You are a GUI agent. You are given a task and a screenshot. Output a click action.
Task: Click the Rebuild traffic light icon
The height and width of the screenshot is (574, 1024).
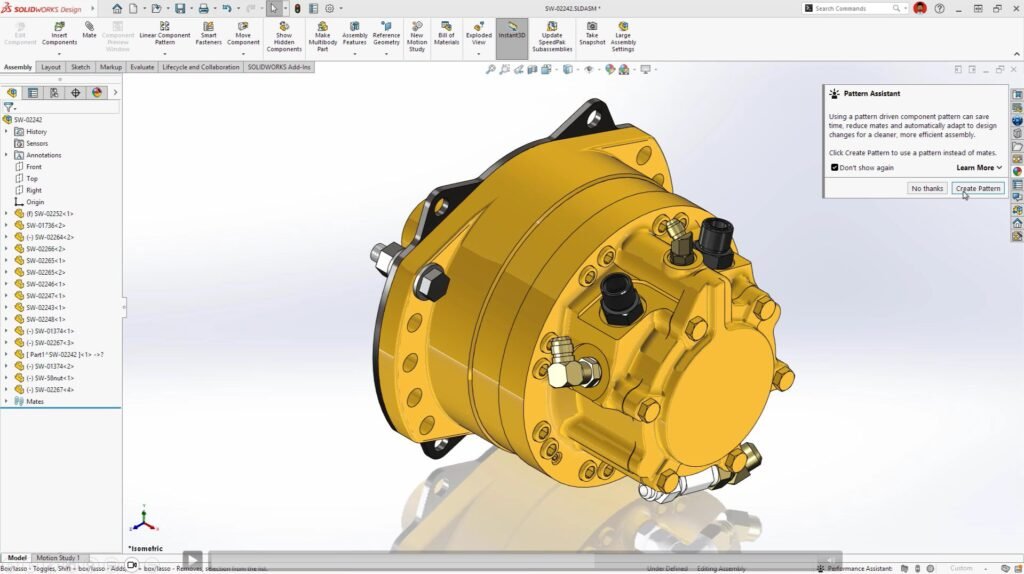[297, 8]
